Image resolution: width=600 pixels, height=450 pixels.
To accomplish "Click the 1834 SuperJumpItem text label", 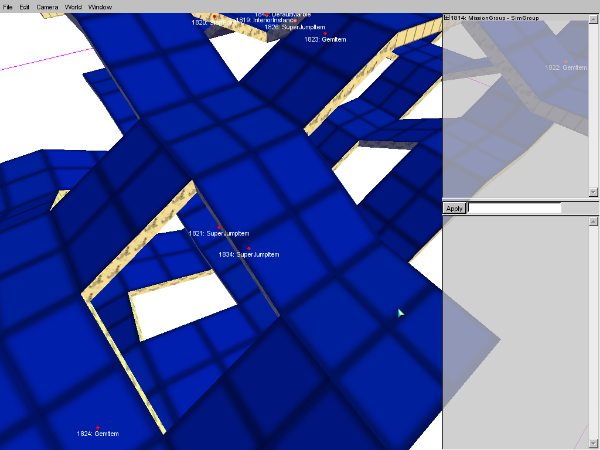I will coord(248,256).
